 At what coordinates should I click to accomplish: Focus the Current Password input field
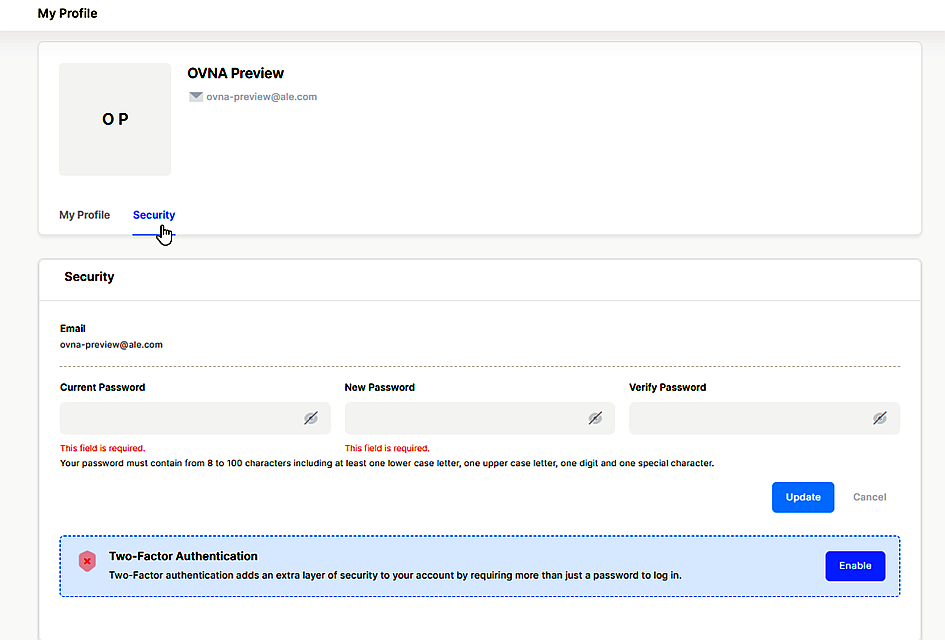[180, 419]
